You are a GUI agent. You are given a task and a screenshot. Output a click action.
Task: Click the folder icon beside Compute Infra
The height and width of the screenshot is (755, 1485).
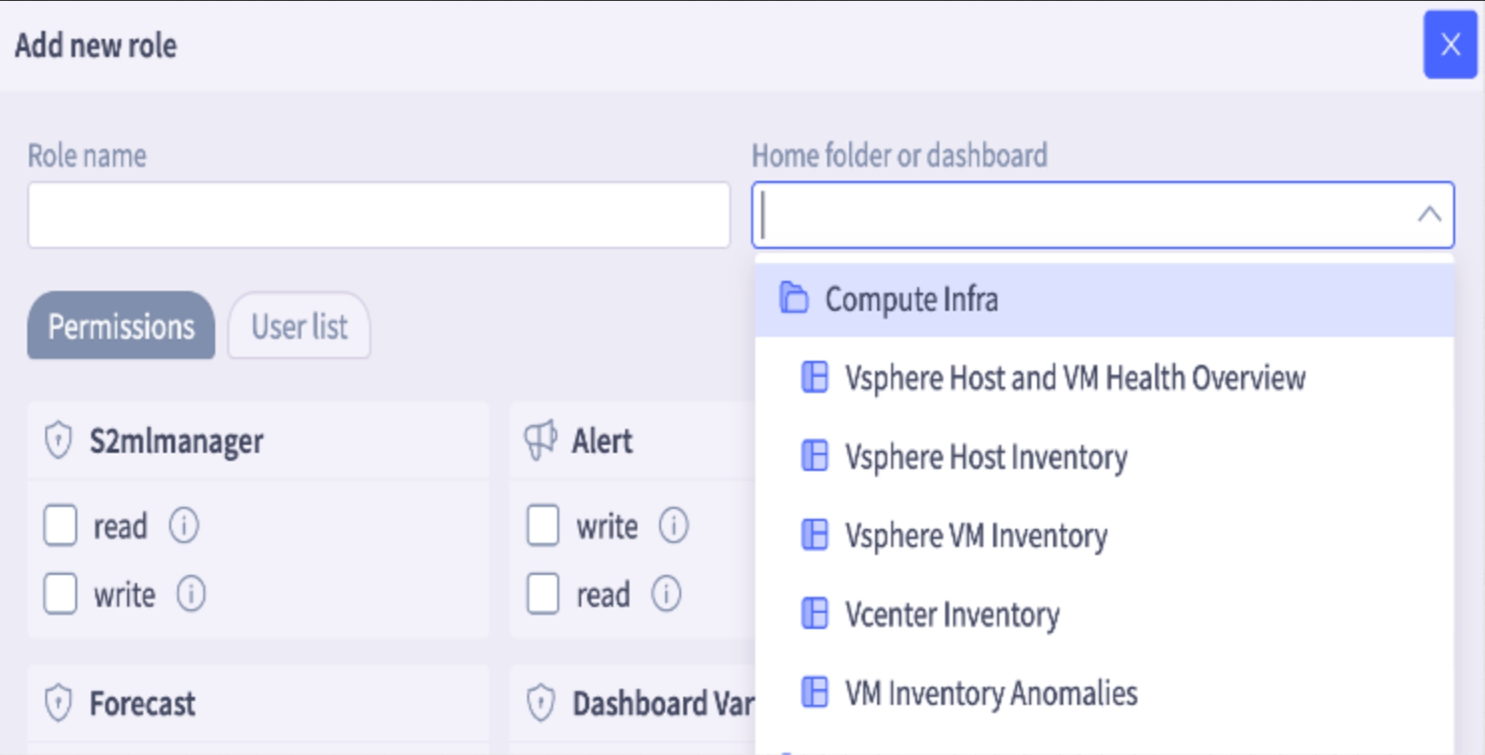[794, 298]
